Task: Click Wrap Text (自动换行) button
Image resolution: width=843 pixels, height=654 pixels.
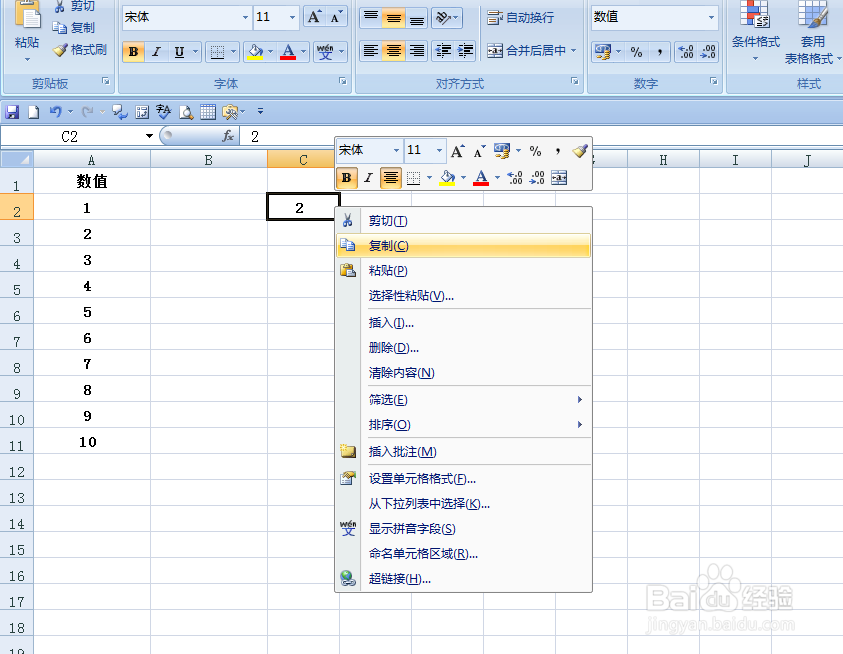Action: [x=520, y=18]
